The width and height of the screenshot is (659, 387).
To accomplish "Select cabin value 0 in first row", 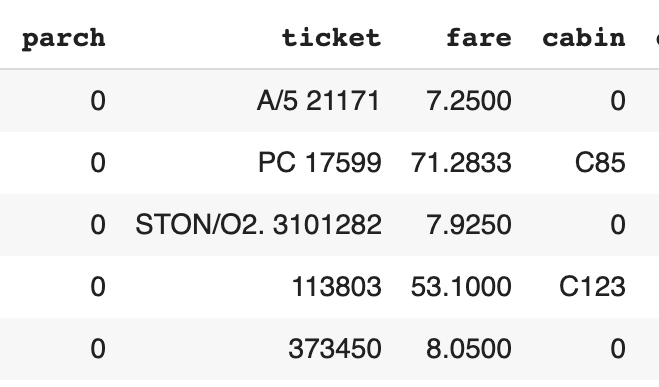I will coord(618,101).
